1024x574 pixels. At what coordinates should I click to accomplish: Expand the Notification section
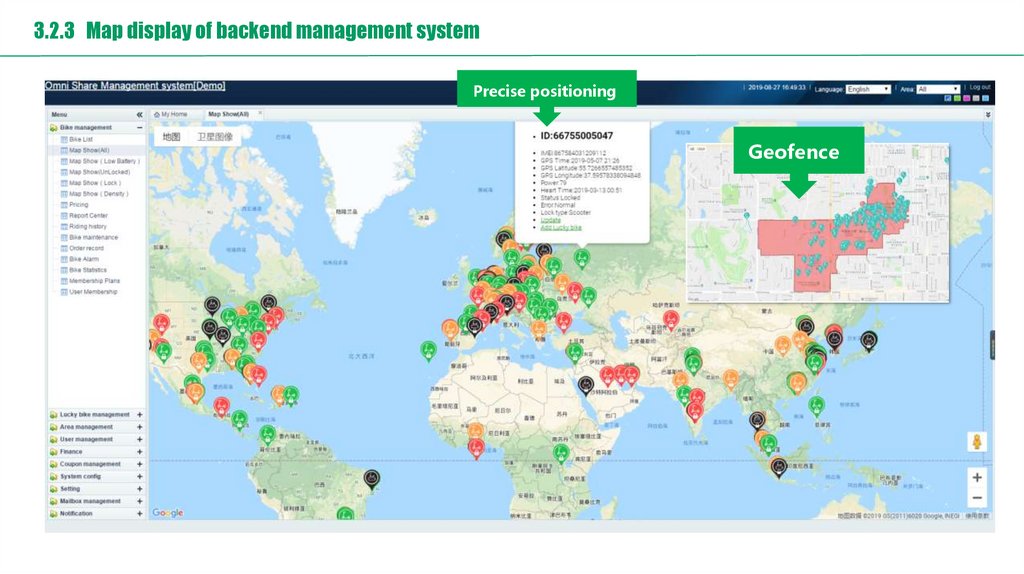[139, 514]
